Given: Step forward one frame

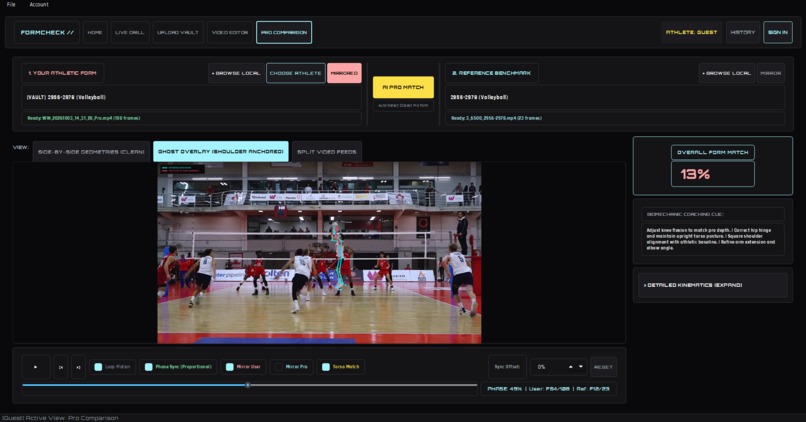Looking at the screenshot, I should pyautogui.click(x=78, y=367).
